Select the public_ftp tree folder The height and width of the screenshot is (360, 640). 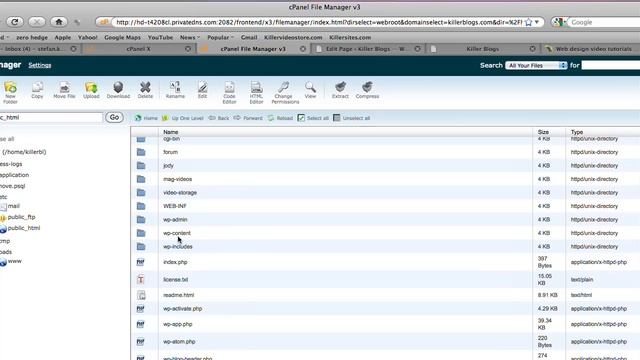[x=21, y=217]
